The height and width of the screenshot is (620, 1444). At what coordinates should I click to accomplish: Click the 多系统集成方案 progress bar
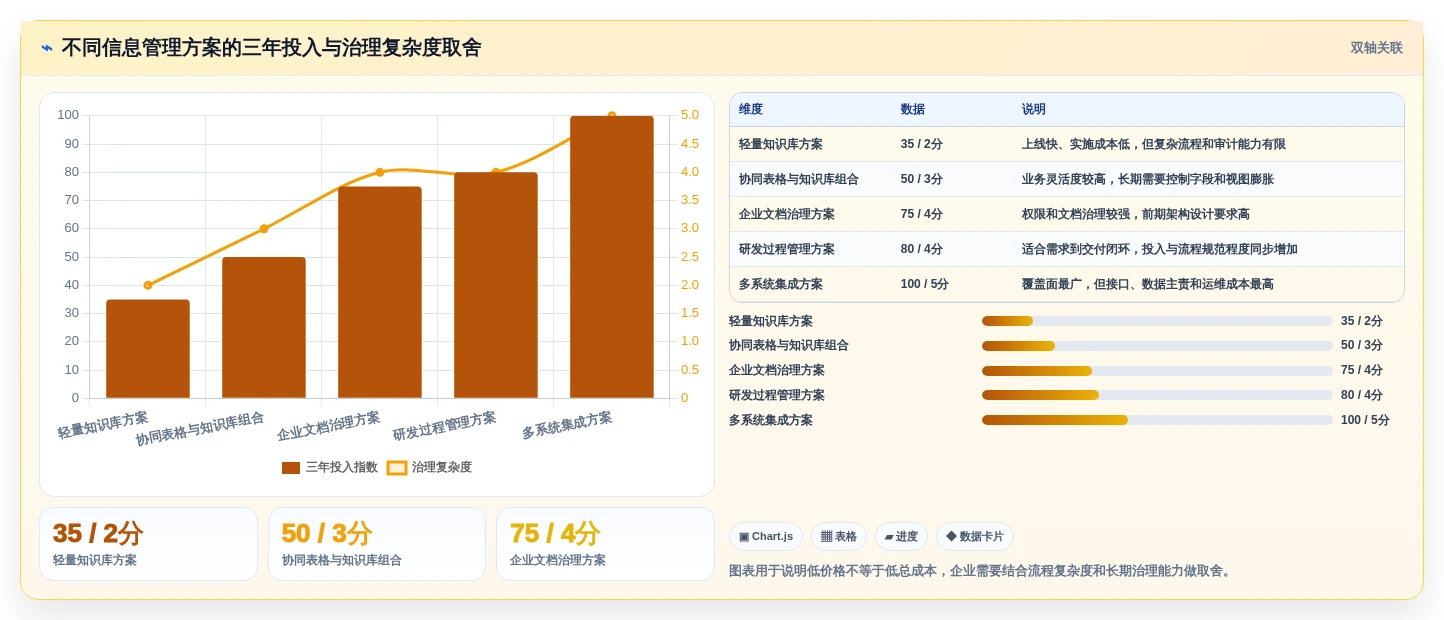pyautogui.click(x=1157, y=420)
